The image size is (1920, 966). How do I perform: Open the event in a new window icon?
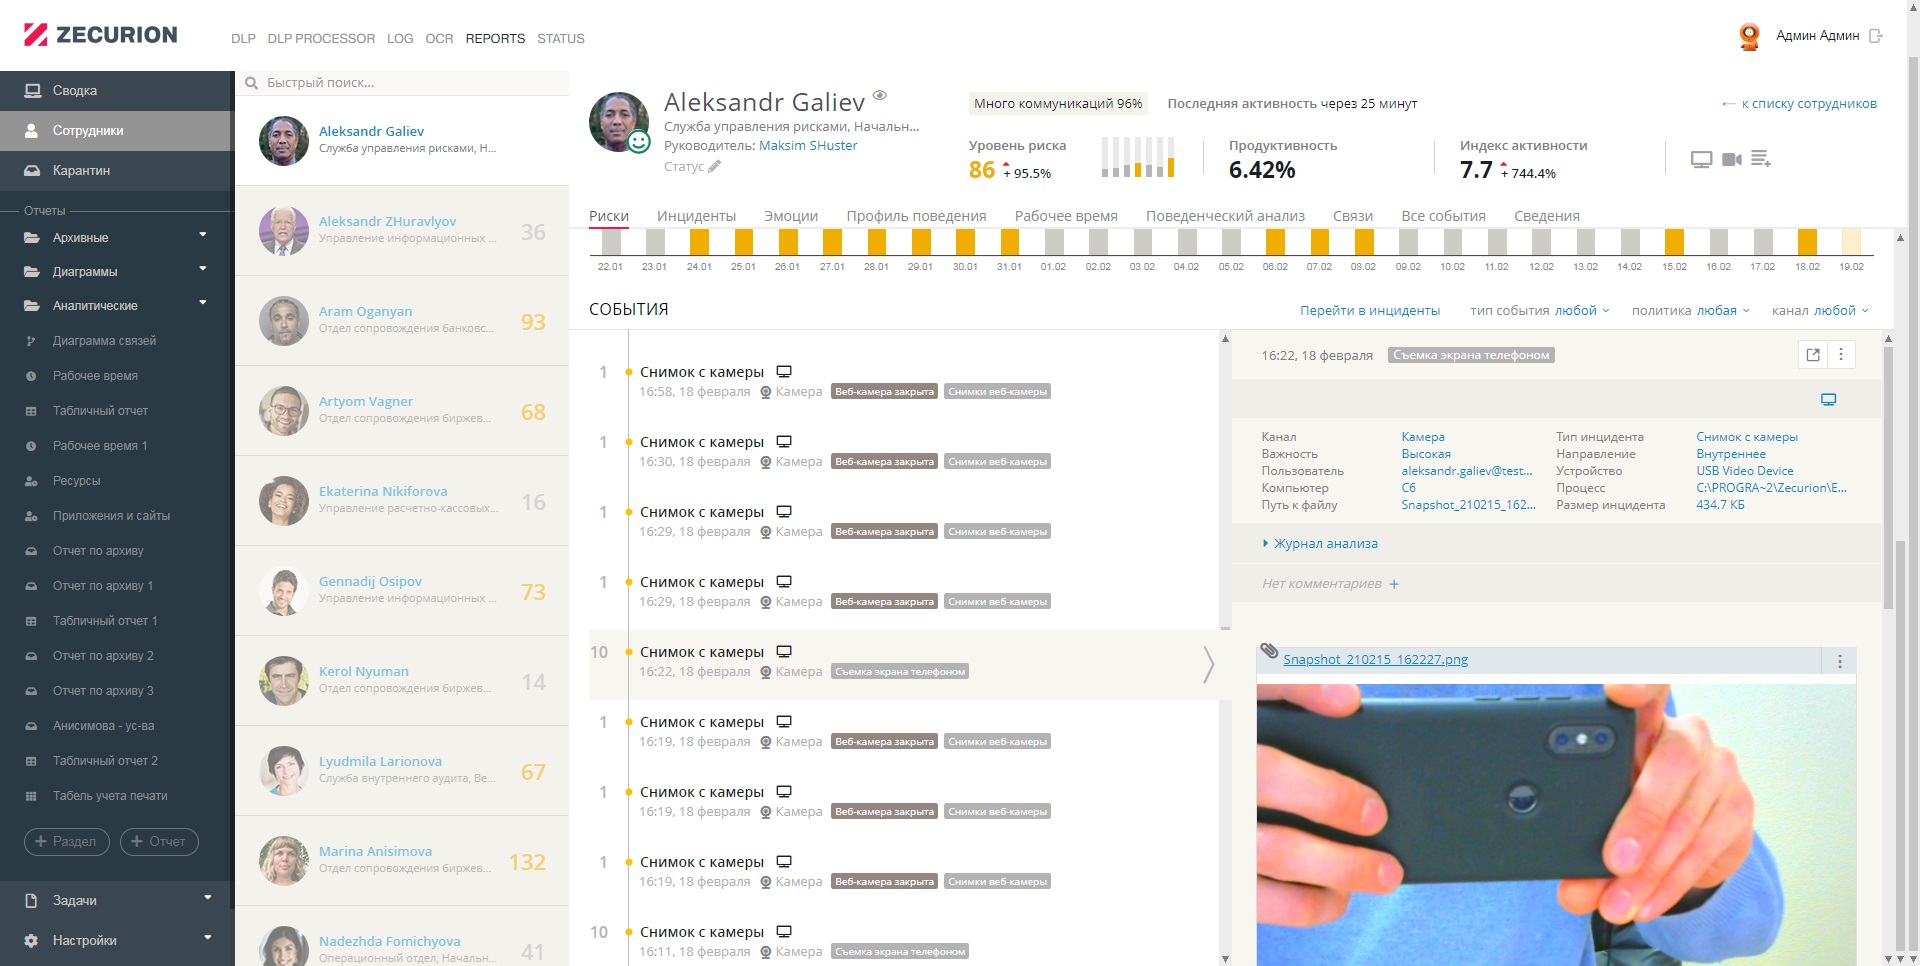tap(1813, 355)
